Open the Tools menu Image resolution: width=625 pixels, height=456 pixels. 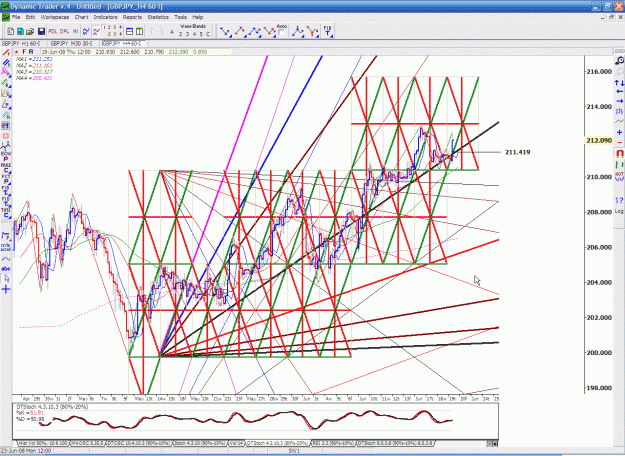pyautogui.click(x=180, y=17)
